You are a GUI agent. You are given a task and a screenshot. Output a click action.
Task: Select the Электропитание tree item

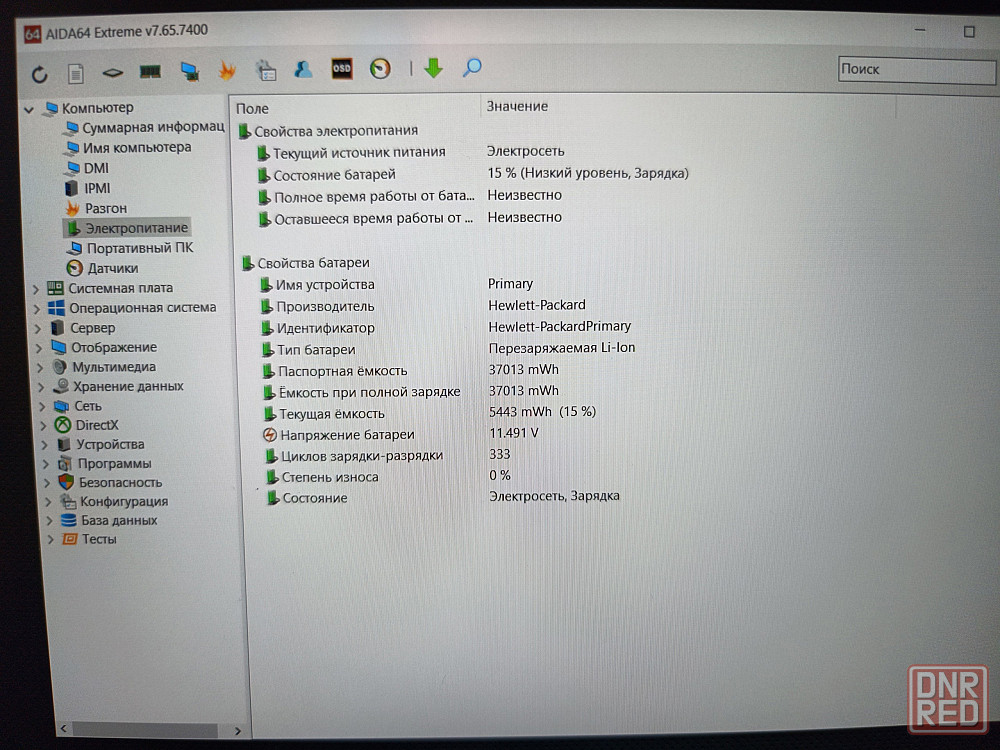pos(127,228)
